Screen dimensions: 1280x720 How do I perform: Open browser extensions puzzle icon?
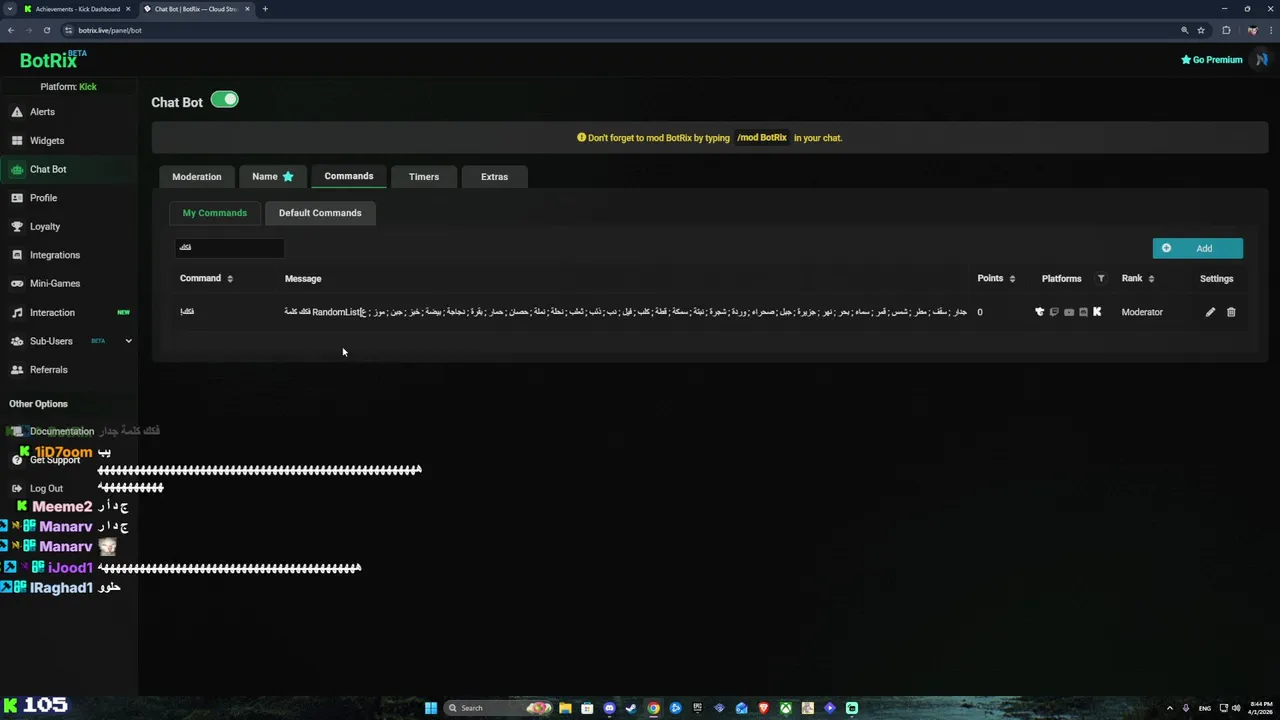(1227, 30)
